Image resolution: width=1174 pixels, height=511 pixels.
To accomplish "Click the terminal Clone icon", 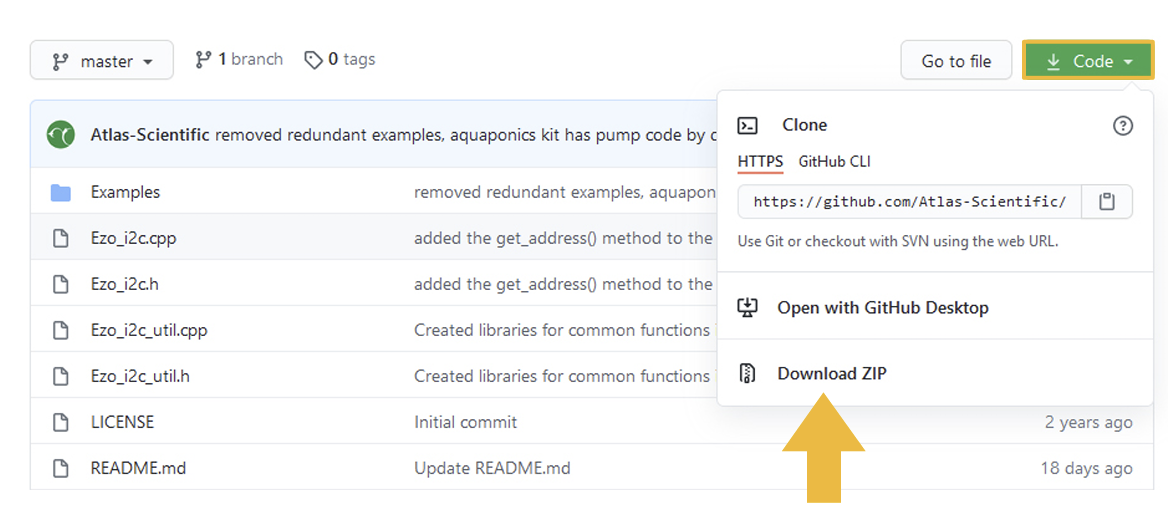I will click(747, 125).
